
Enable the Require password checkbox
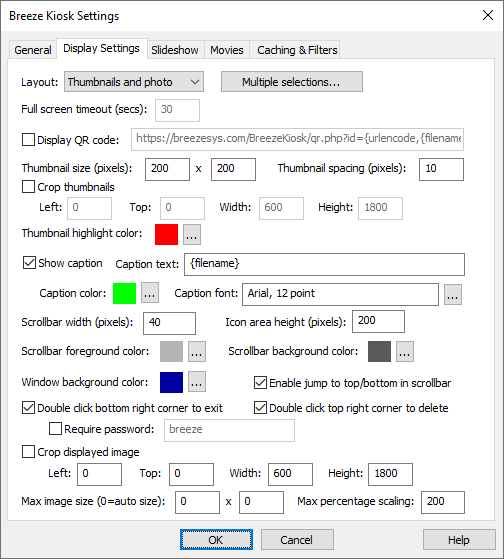pos(55,429)
